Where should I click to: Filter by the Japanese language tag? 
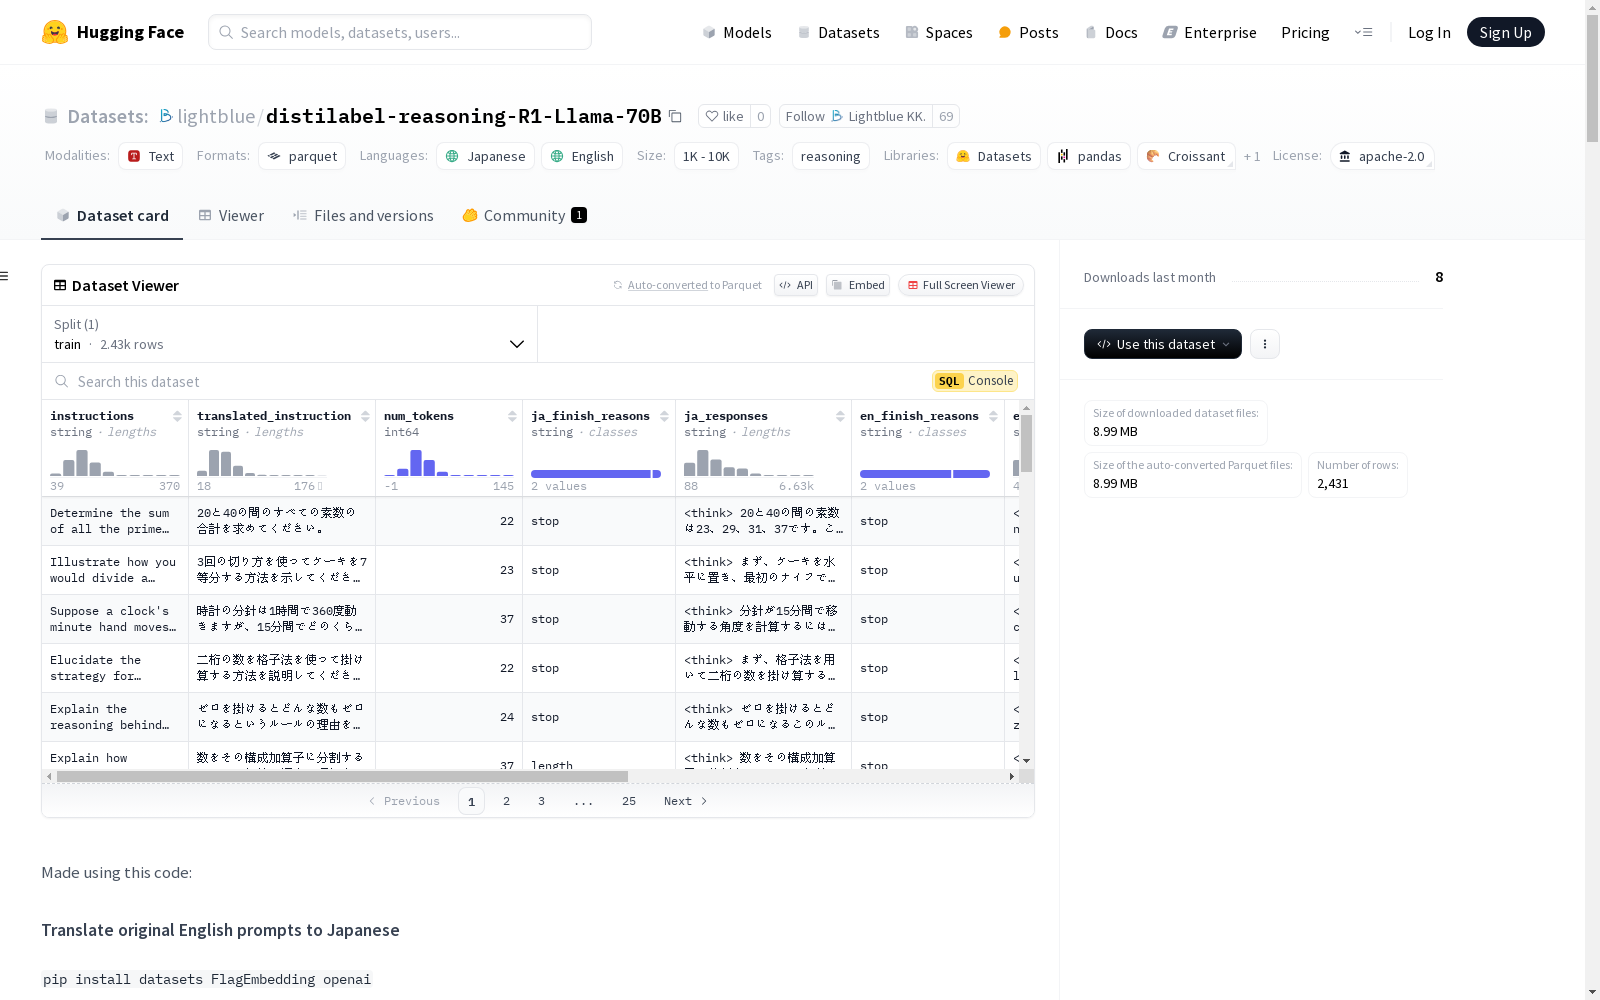pyautogui.click(x=485, y=156)
